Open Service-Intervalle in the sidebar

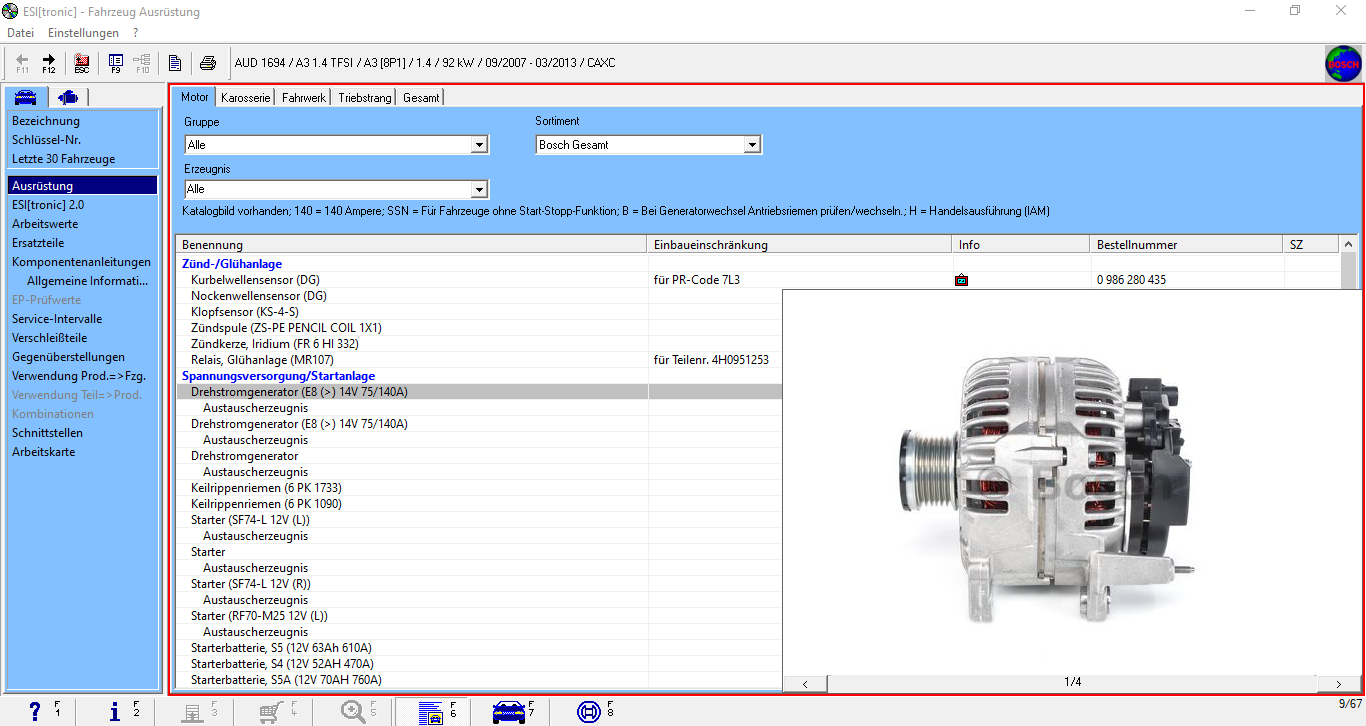click(x=57, y=319)
